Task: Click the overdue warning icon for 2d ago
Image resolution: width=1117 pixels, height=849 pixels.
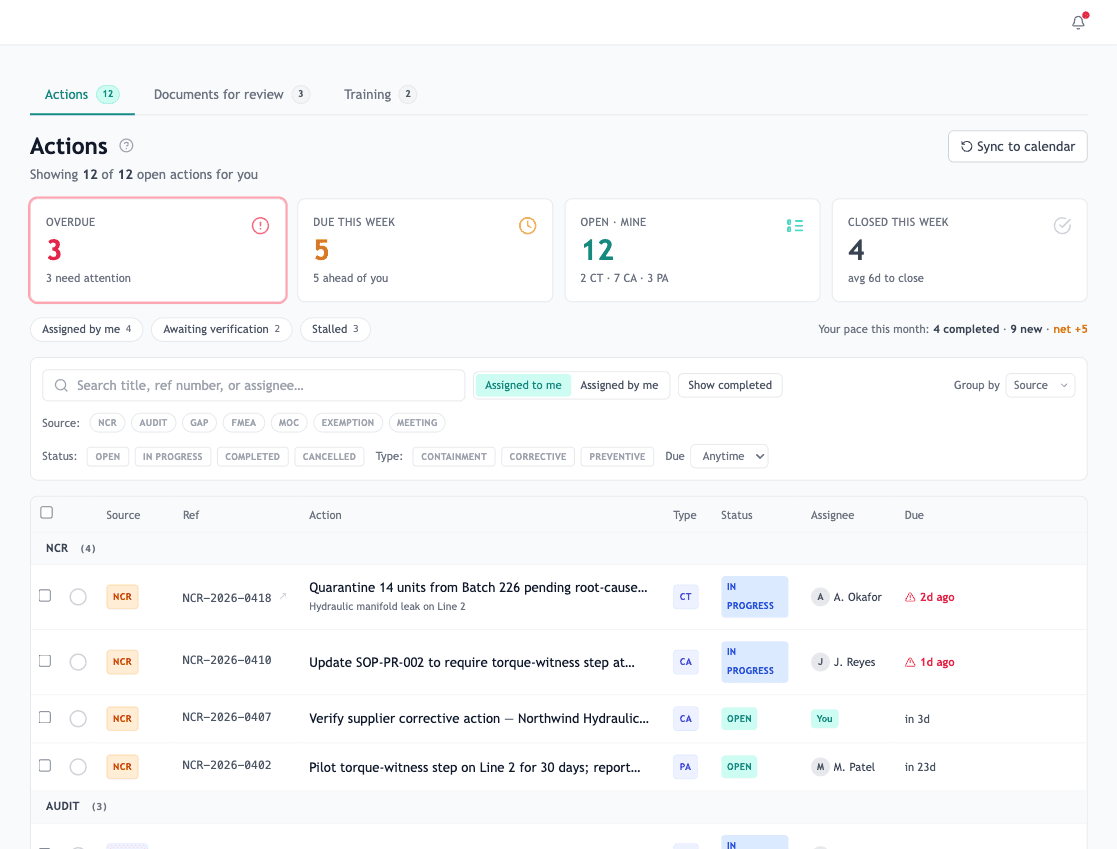Action: [910, 597]
